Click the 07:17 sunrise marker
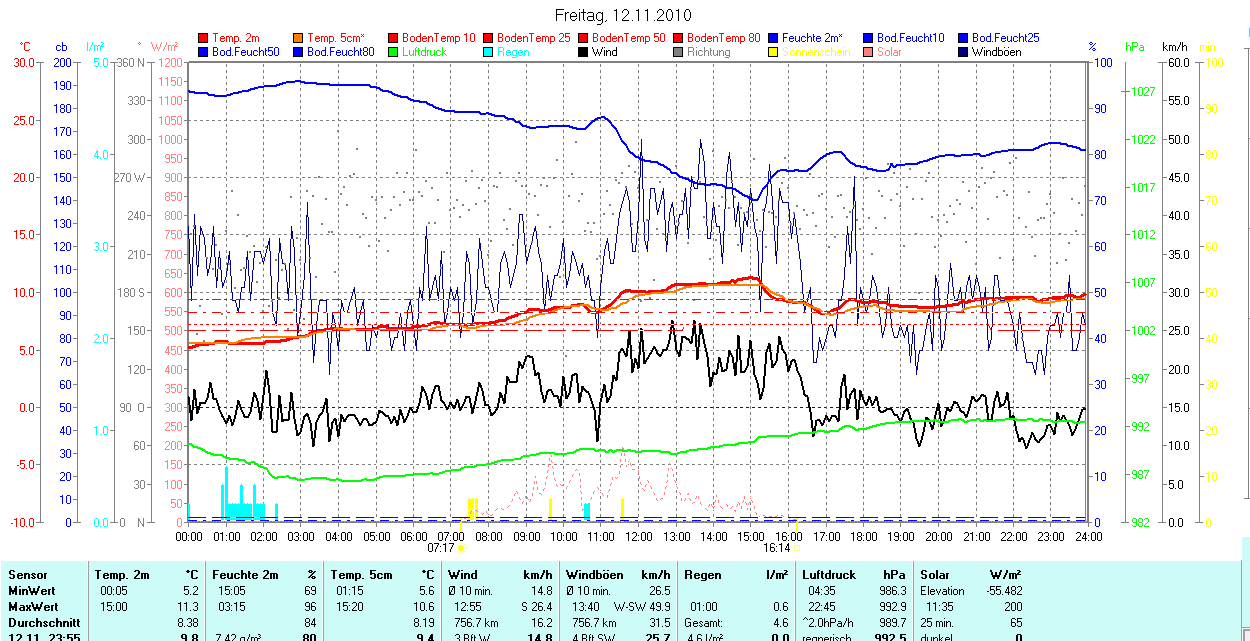The image size is (1250, 641). 441,548
